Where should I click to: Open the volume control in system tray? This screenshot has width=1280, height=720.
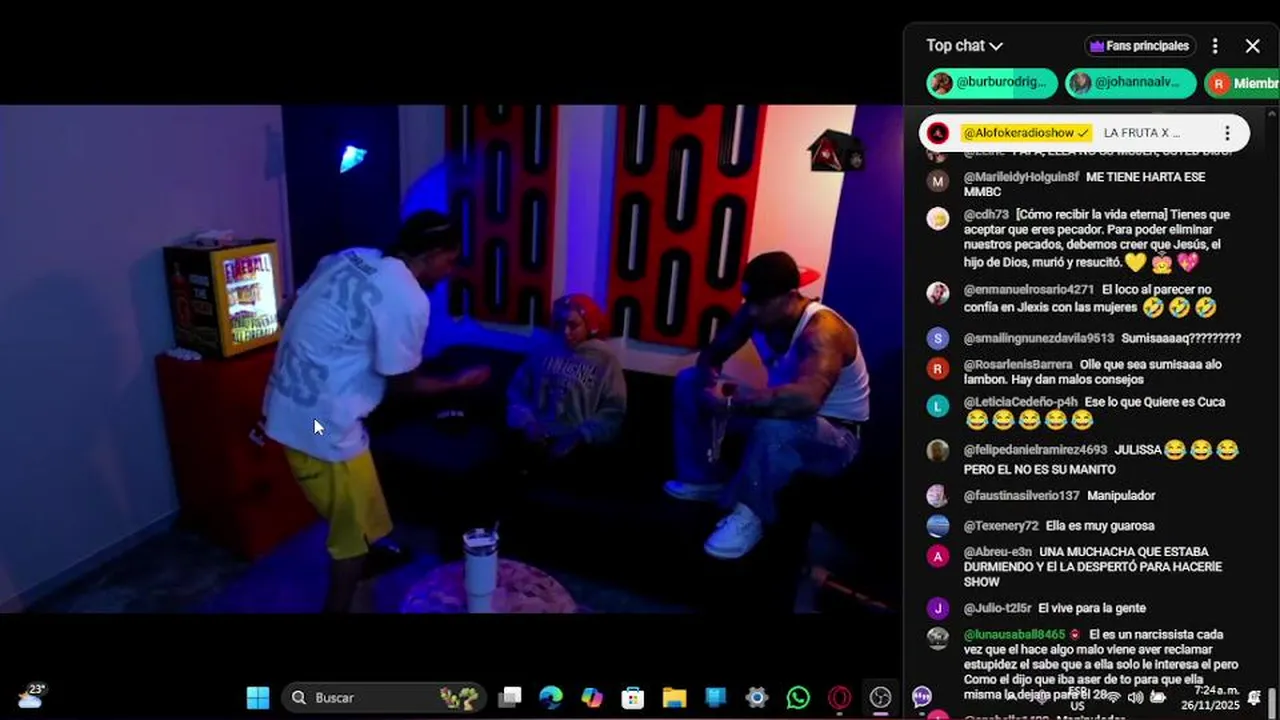1136,697
